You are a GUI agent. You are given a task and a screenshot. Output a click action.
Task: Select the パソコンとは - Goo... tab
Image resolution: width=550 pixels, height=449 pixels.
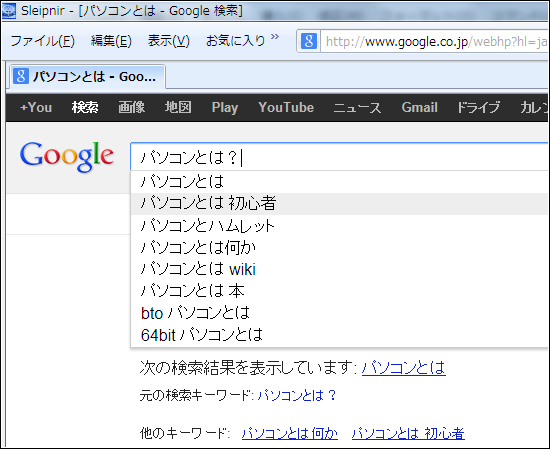coord(87,76)
